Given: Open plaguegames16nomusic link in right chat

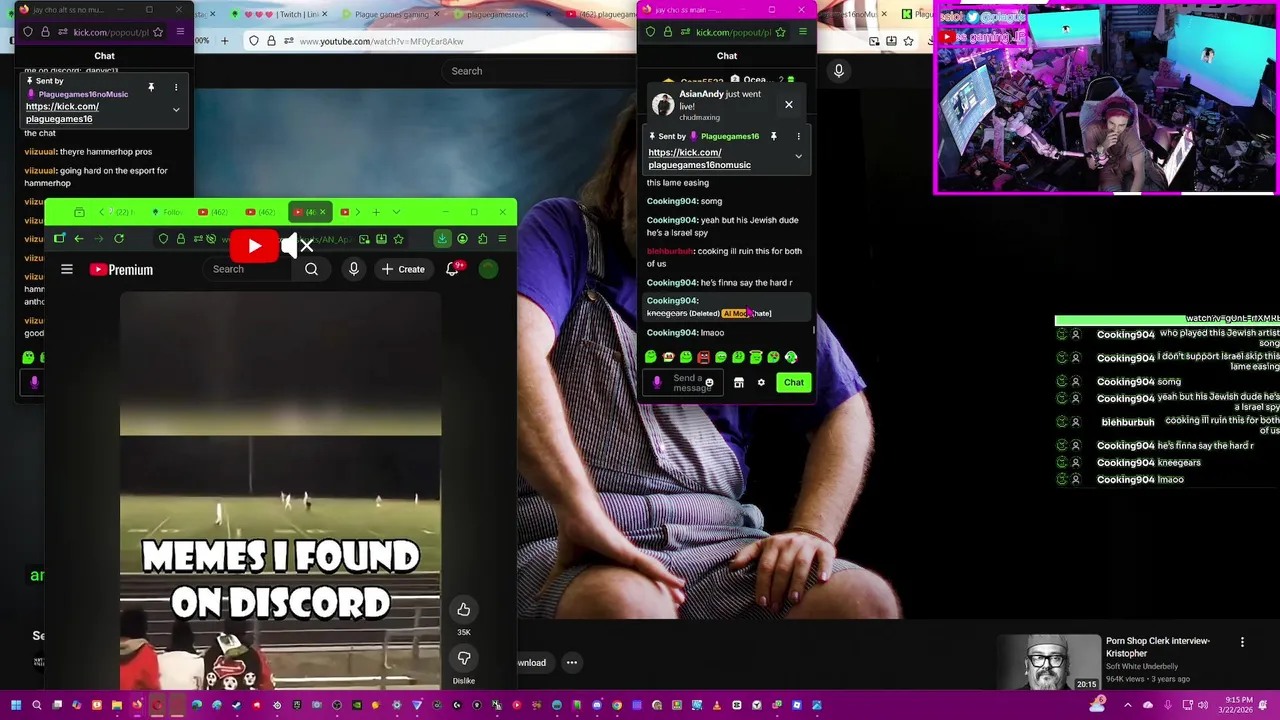Looking at the screenshot, I should [699, 158].
